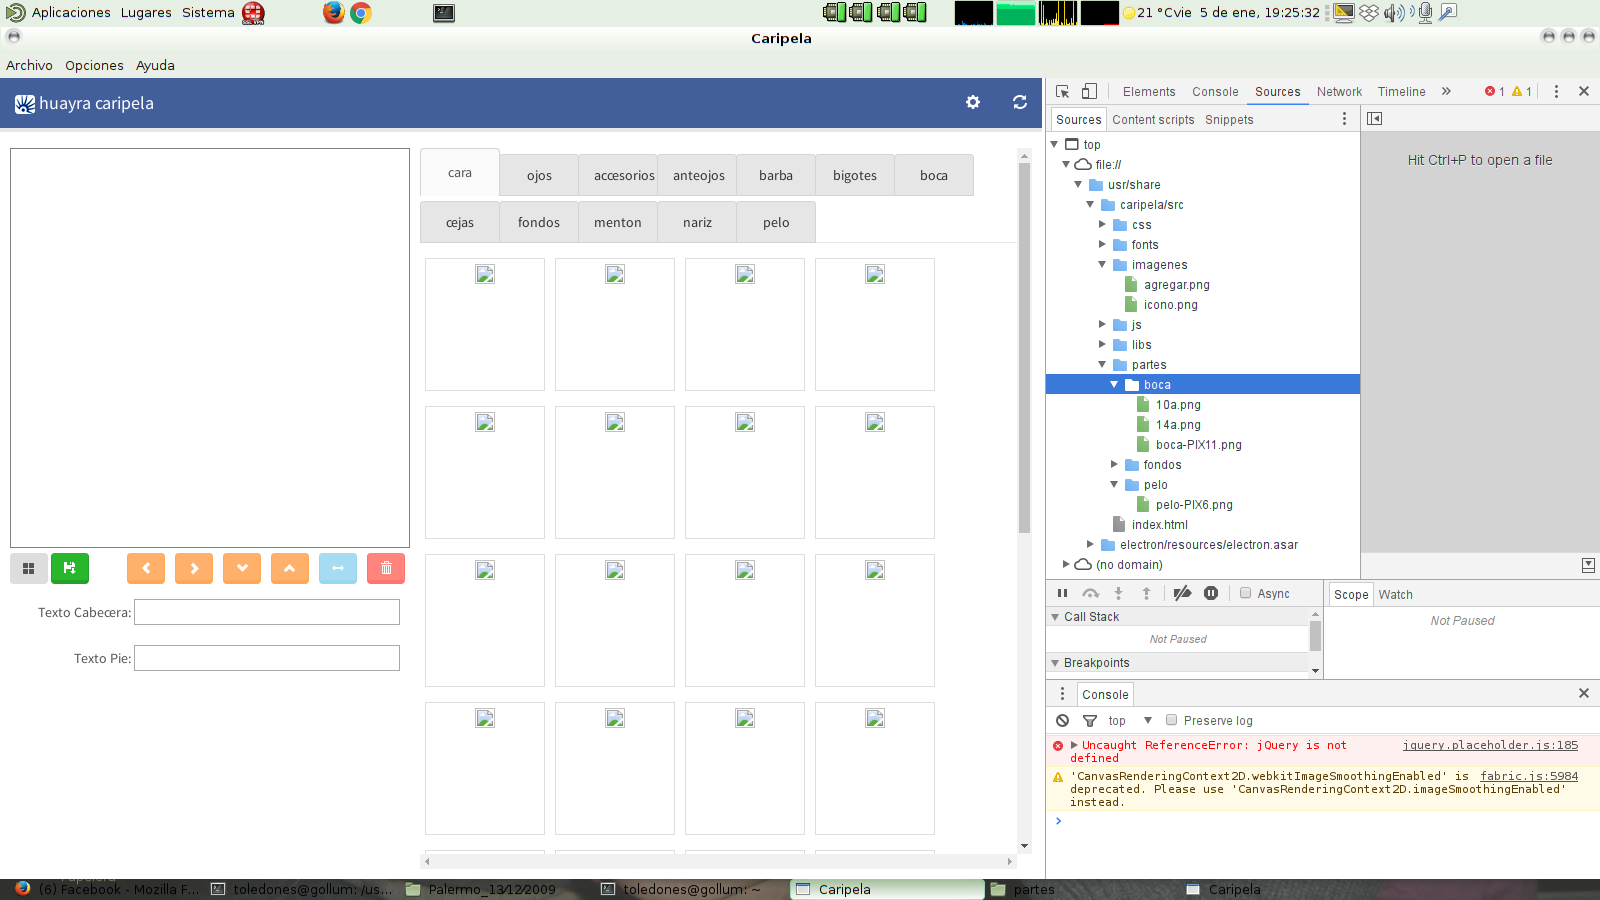The width and height of the screenshot is (1600, 900).
Task: Open the Sources navigator more-options dots
Action: (x=1344, y=118)
